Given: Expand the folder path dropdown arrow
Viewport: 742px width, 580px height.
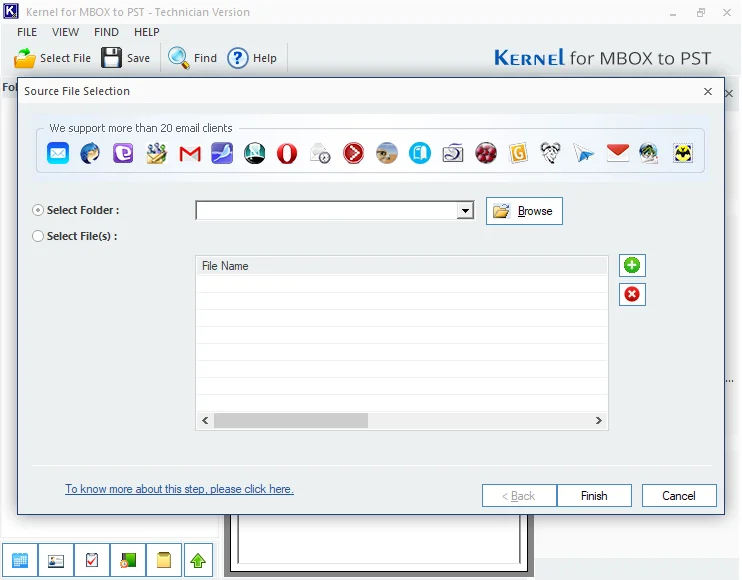Looking at the screenshot, I should tap(465, 211).
